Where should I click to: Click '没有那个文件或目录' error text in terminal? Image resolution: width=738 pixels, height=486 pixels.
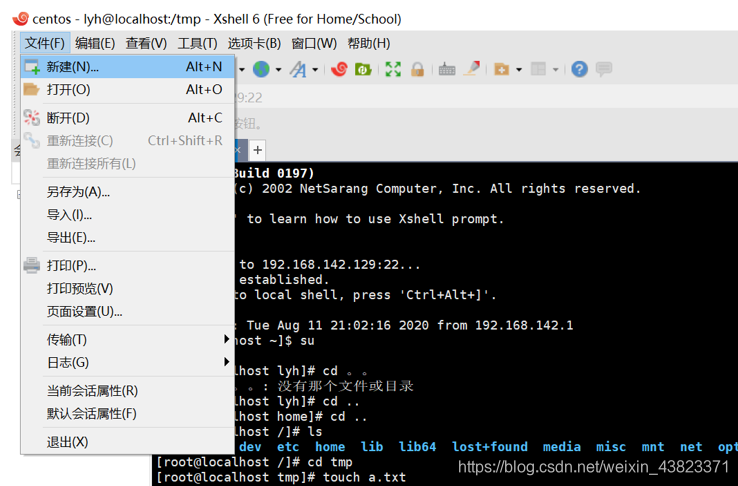[345, 386]
